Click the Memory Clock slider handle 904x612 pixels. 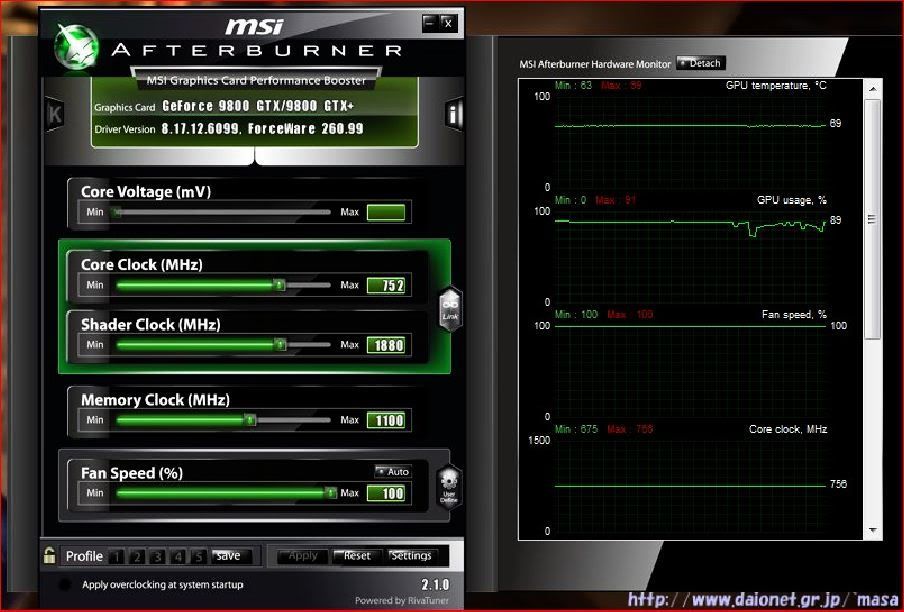coord(250,420)
